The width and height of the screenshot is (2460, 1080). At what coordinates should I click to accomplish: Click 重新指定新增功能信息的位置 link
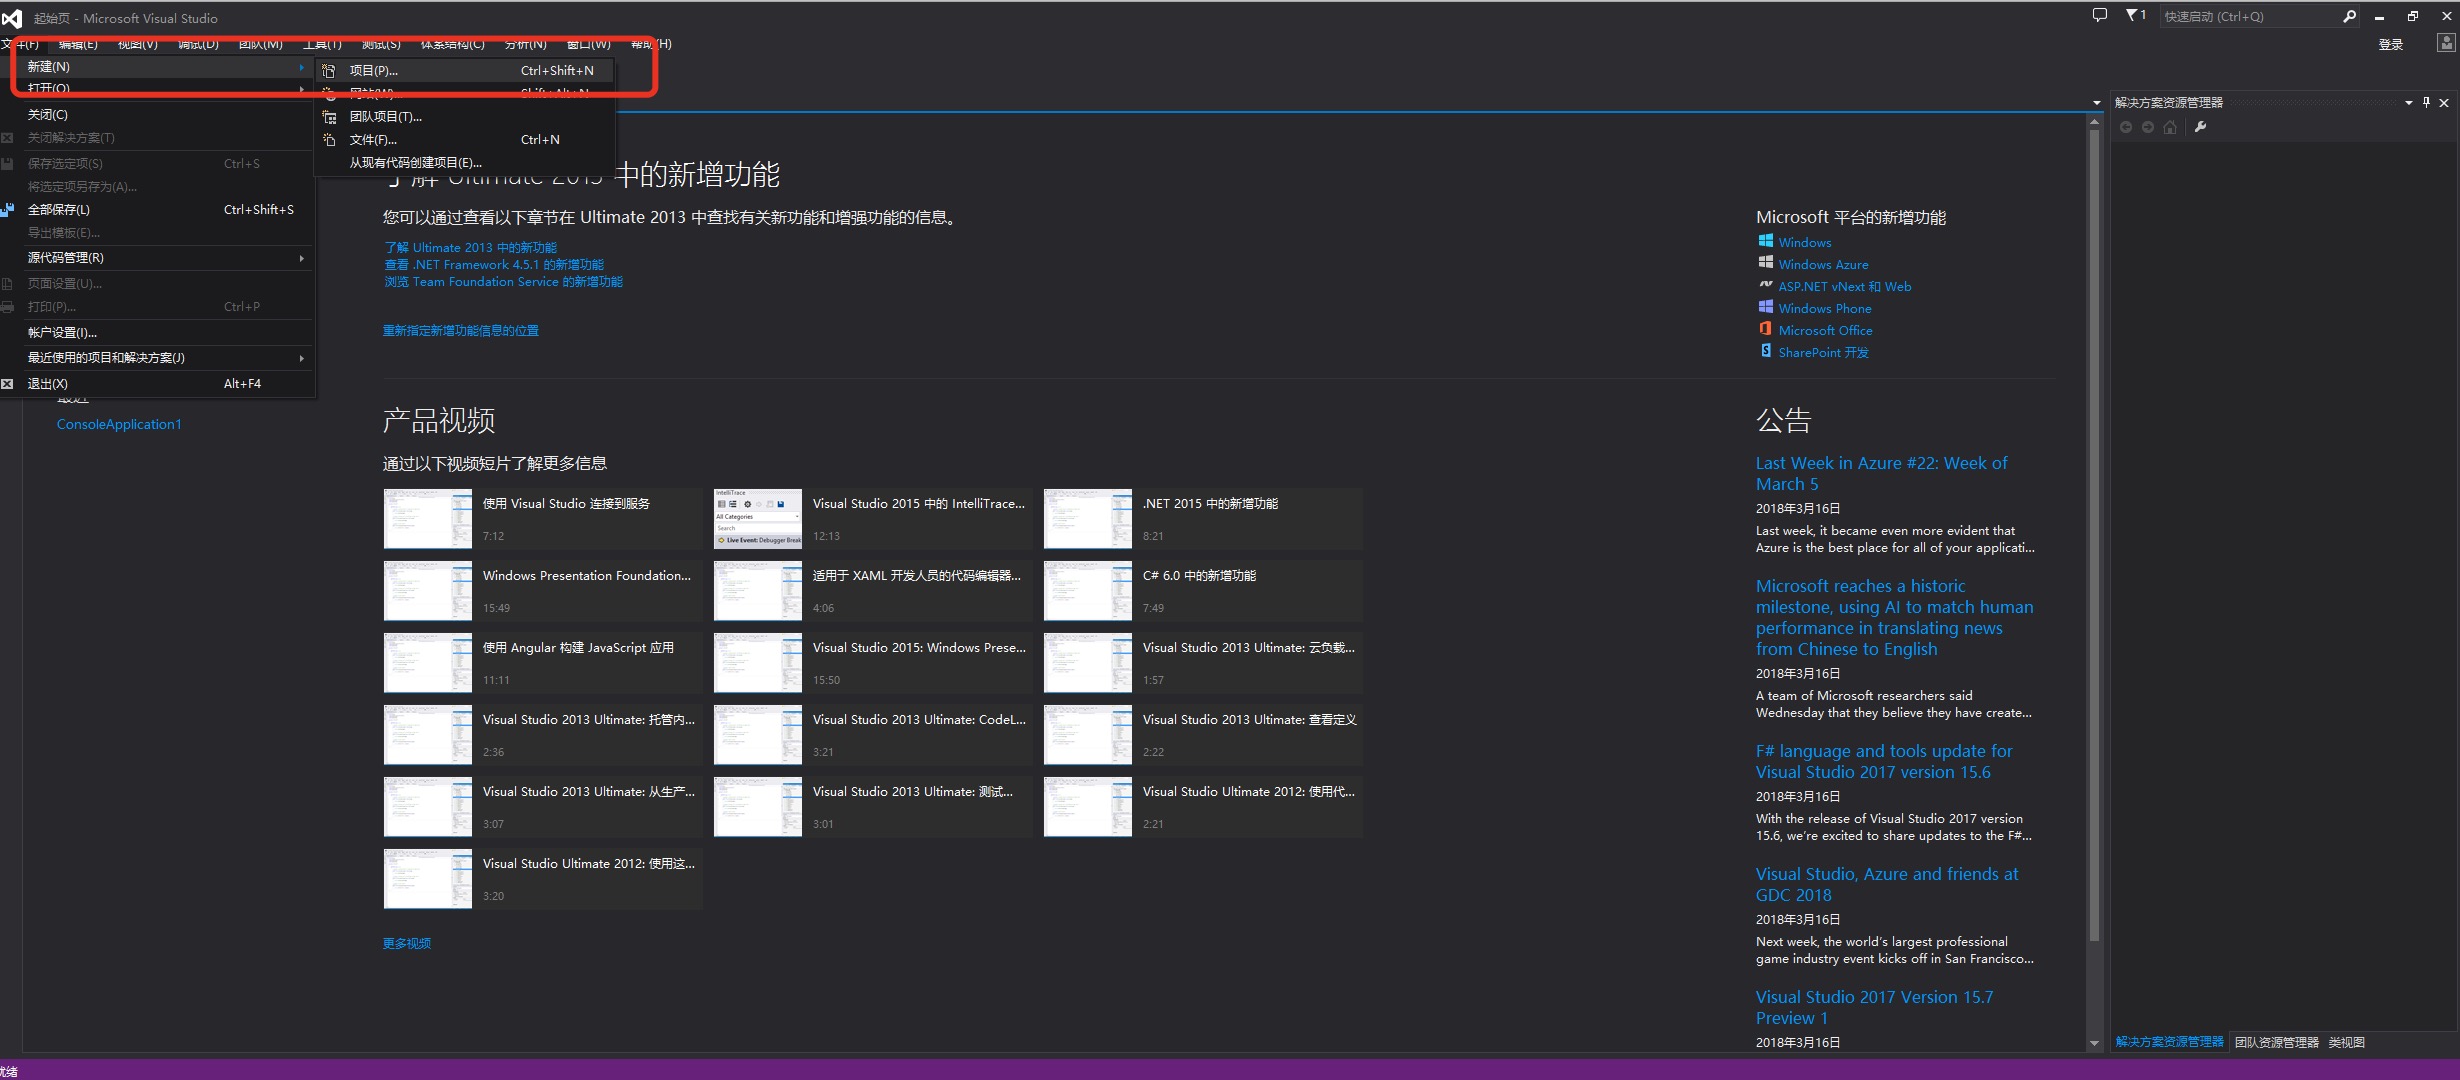[x=461, y=330]
